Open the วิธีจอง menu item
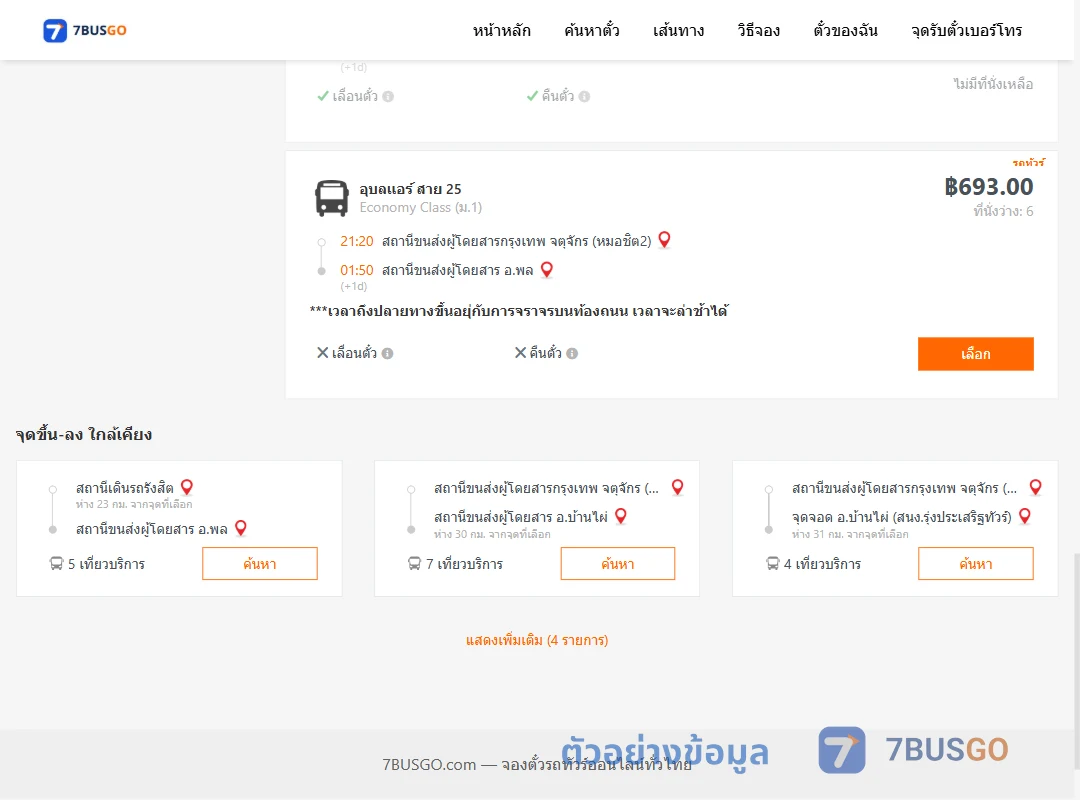This screenshot has height=800, width=1080. 758,30
